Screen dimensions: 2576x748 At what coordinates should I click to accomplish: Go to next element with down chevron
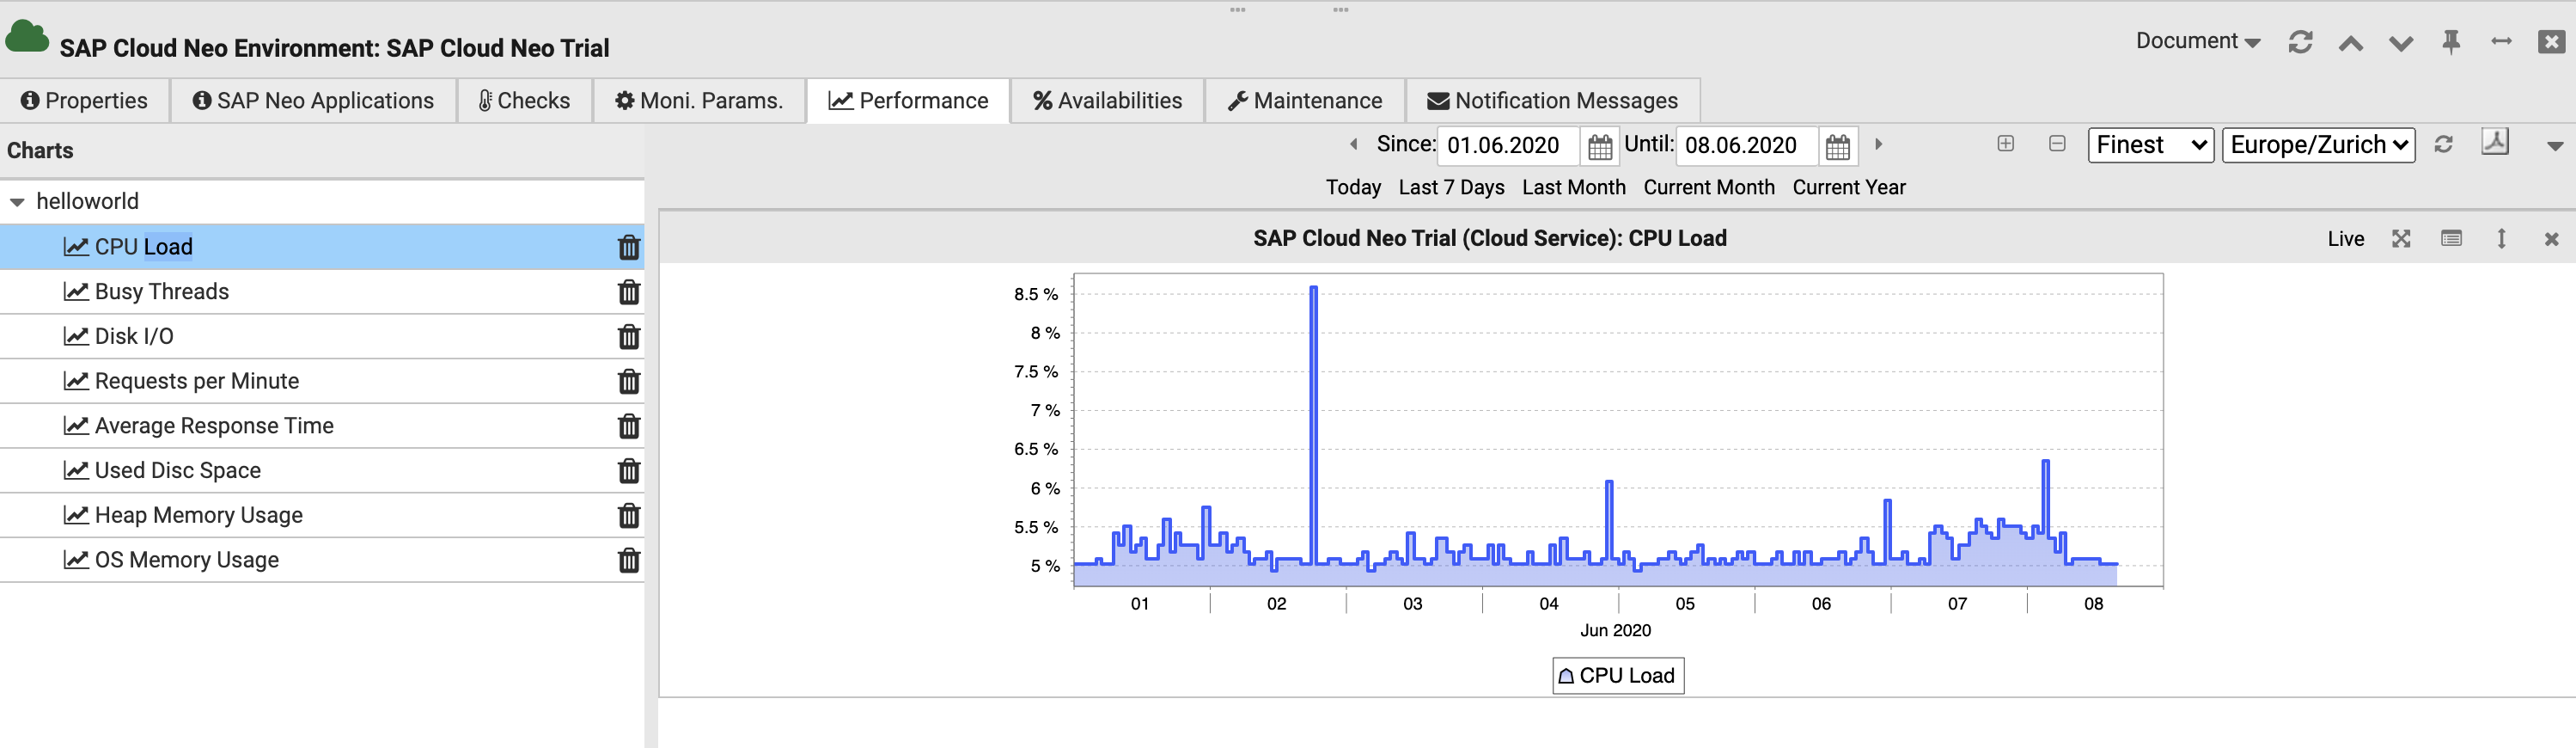[2401, 43]
